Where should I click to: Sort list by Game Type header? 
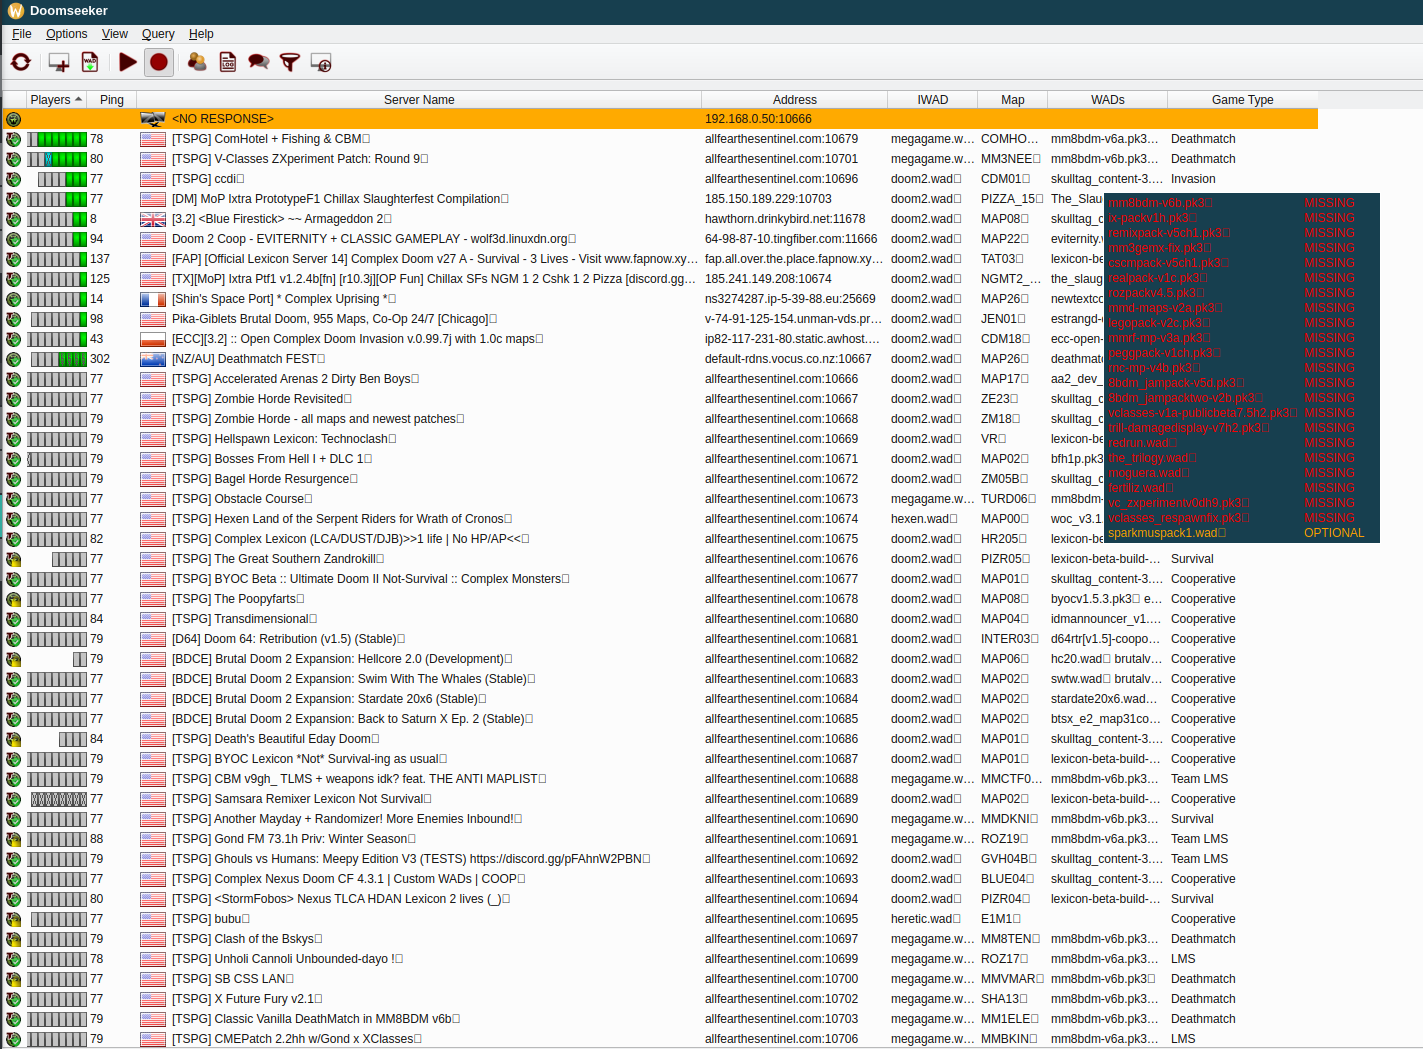1242,100
